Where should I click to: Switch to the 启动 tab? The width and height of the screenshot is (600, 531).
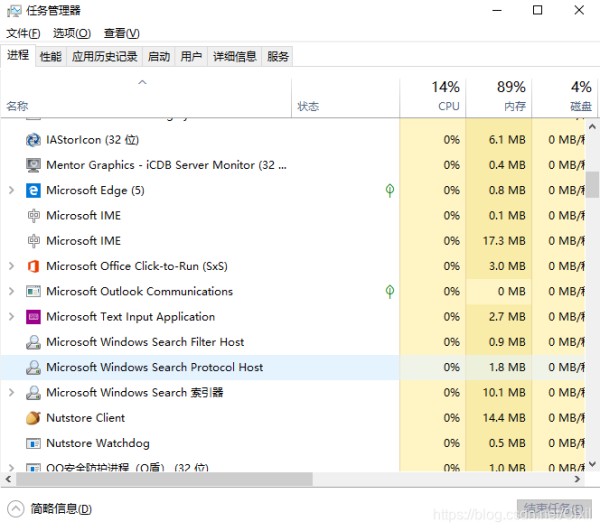(x=159, y=57)
